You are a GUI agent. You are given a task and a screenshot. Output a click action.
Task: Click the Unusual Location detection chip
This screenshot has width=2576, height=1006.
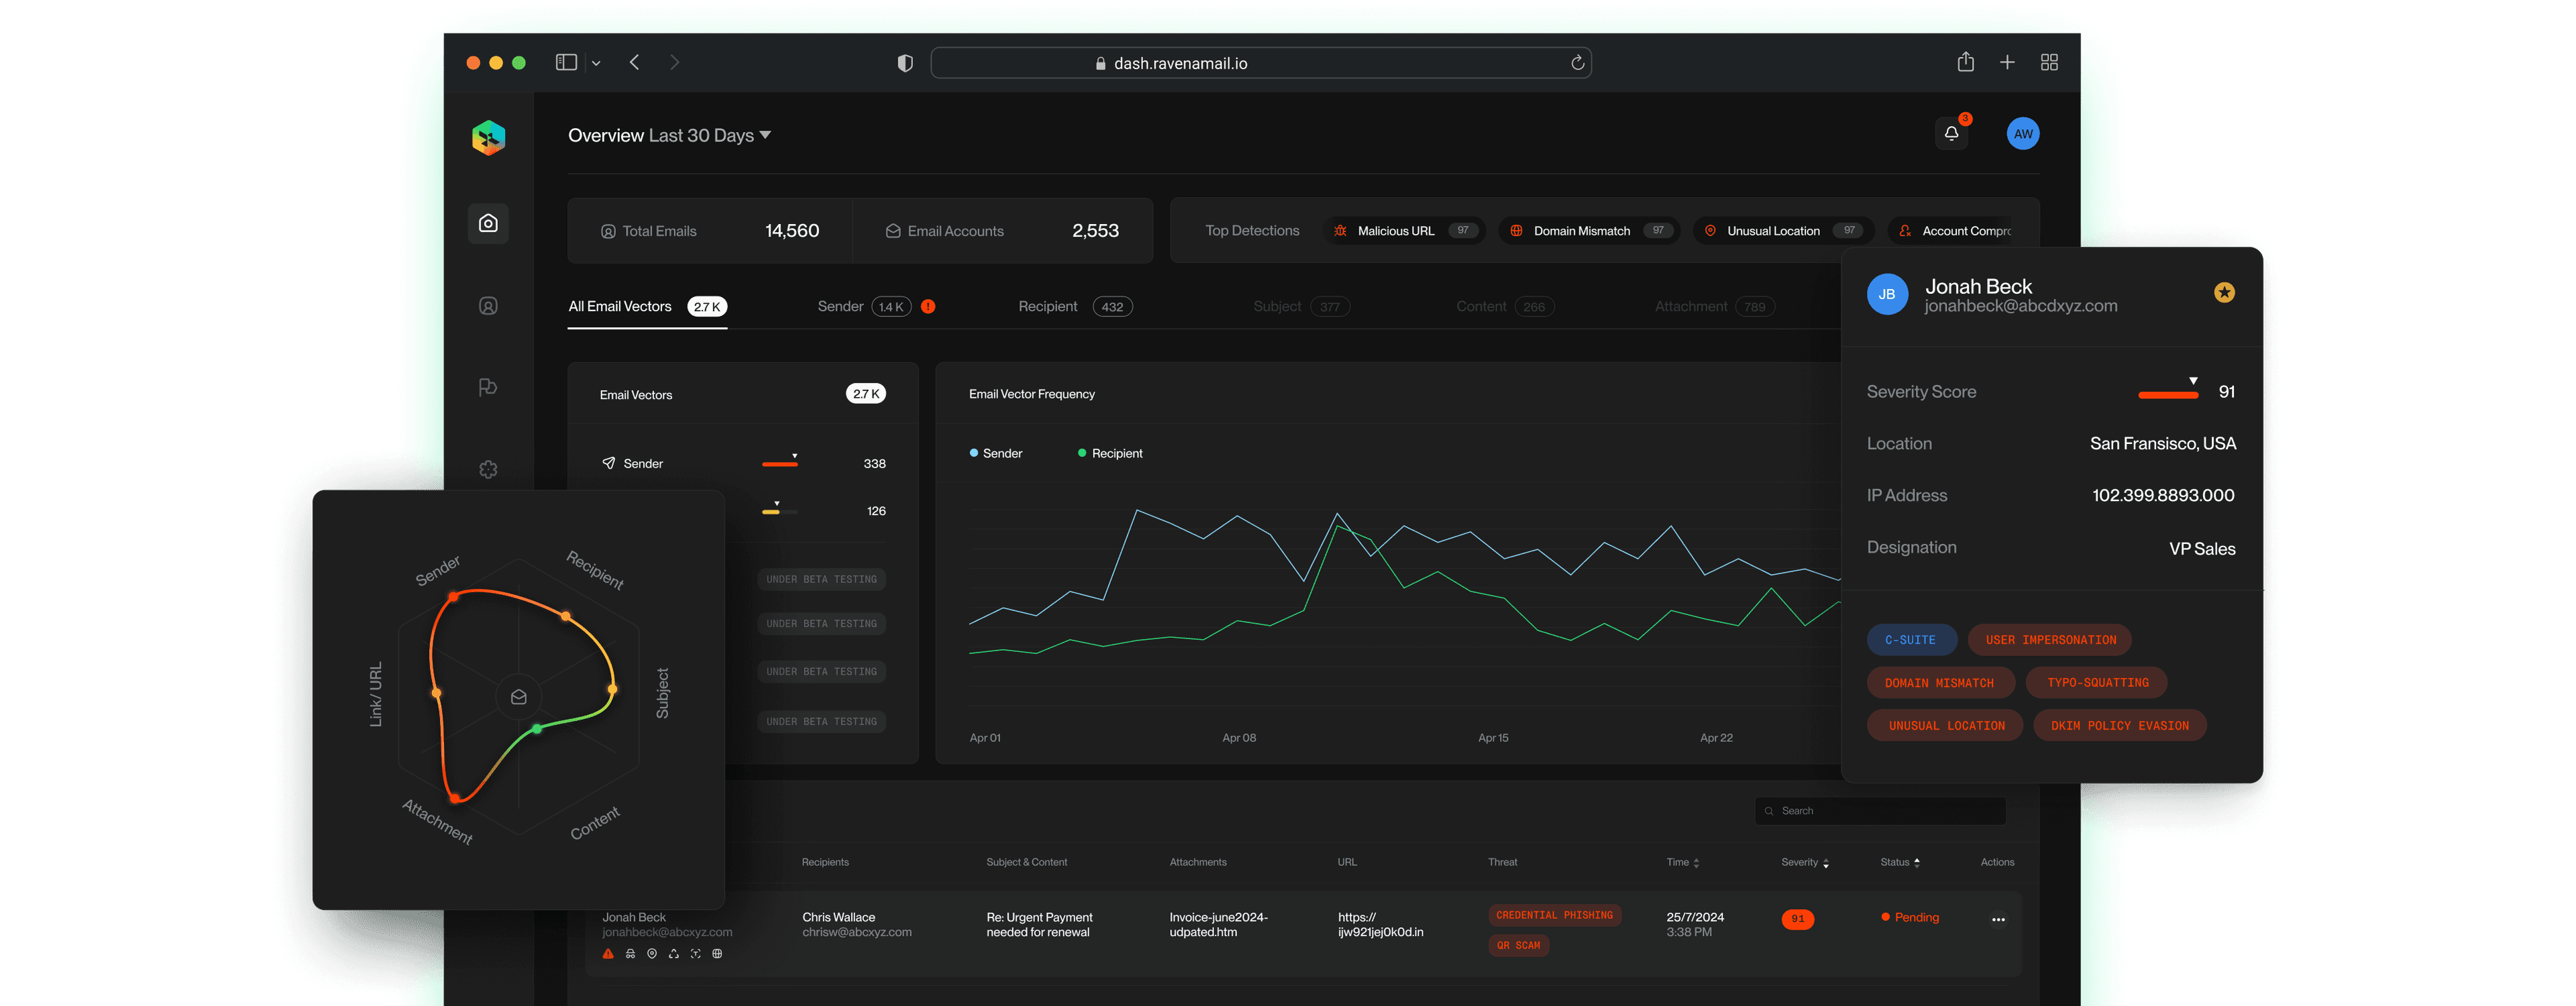pos(1783,231)
